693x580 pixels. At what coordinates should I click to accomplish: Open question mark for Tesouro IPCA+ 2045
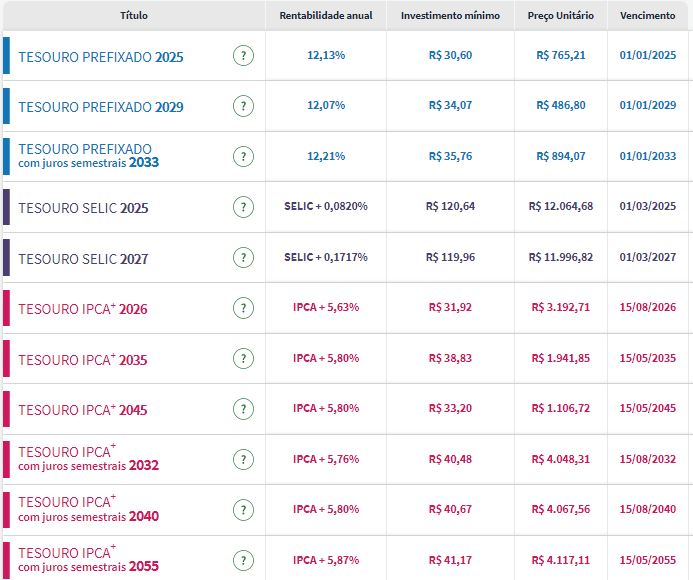243,409
